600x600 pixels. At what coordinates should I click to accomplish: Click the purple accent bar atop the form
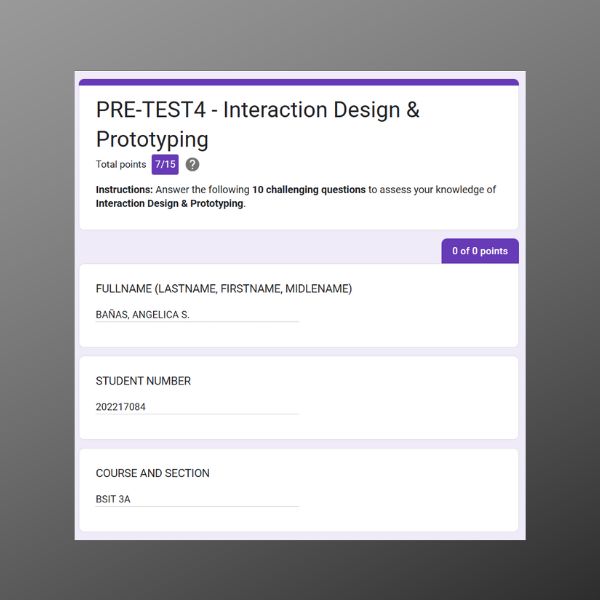[x=298, y=82]
